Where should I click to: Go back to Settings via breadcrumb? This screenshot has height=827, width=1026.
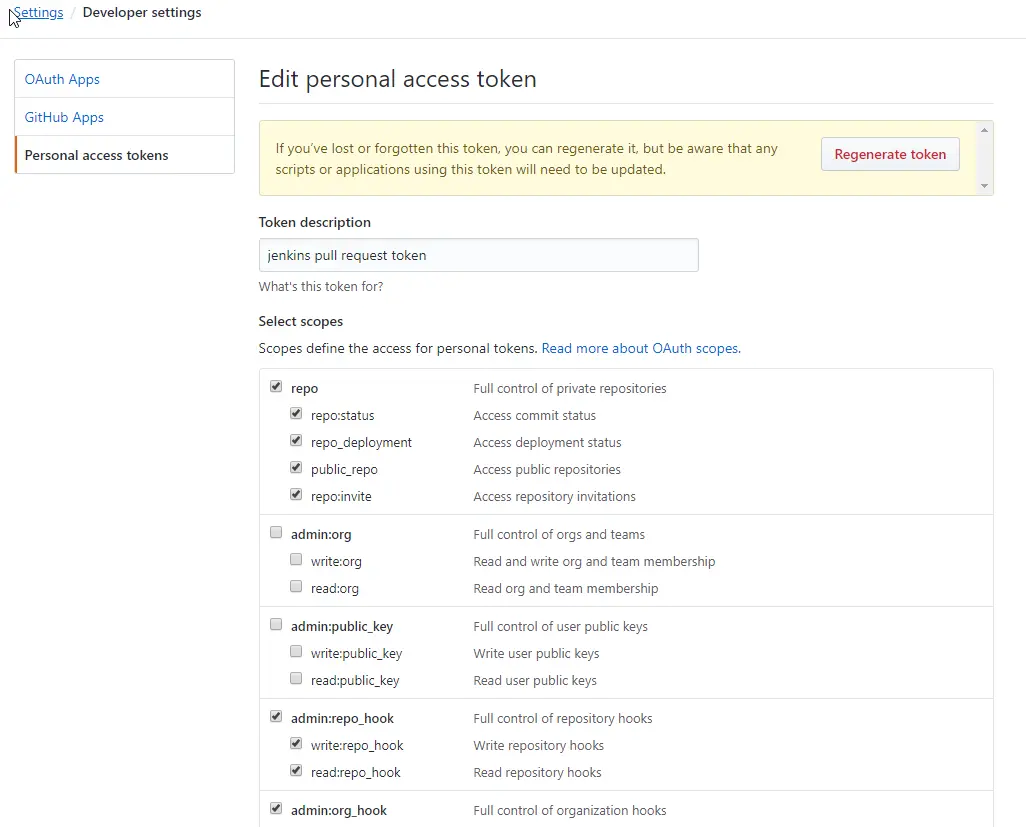(x=39, y=13)
